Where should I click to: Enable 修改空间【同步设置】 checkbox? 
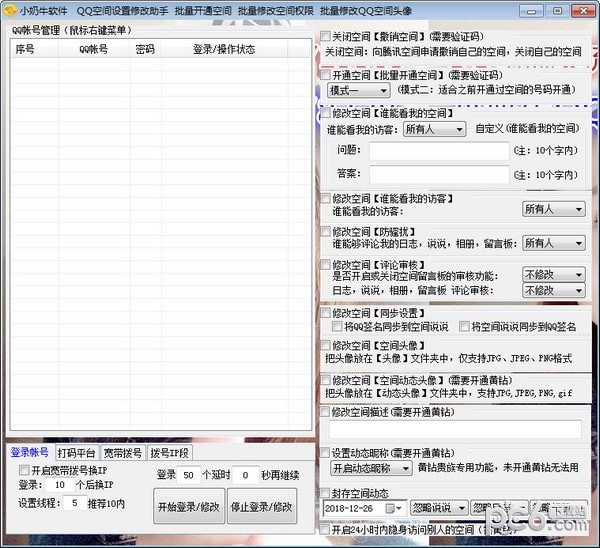pos(325,313)
